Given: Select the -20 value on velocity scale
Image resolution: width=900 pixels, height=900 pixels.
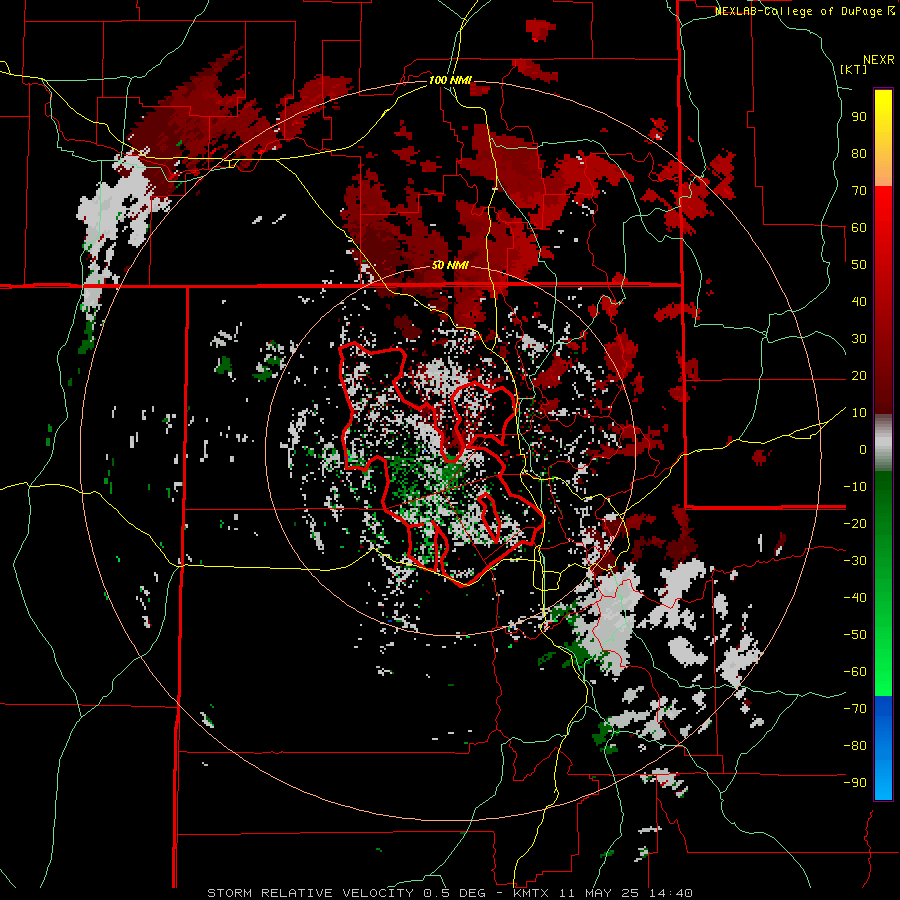Looking at the screenshot, I should (855, 523).
